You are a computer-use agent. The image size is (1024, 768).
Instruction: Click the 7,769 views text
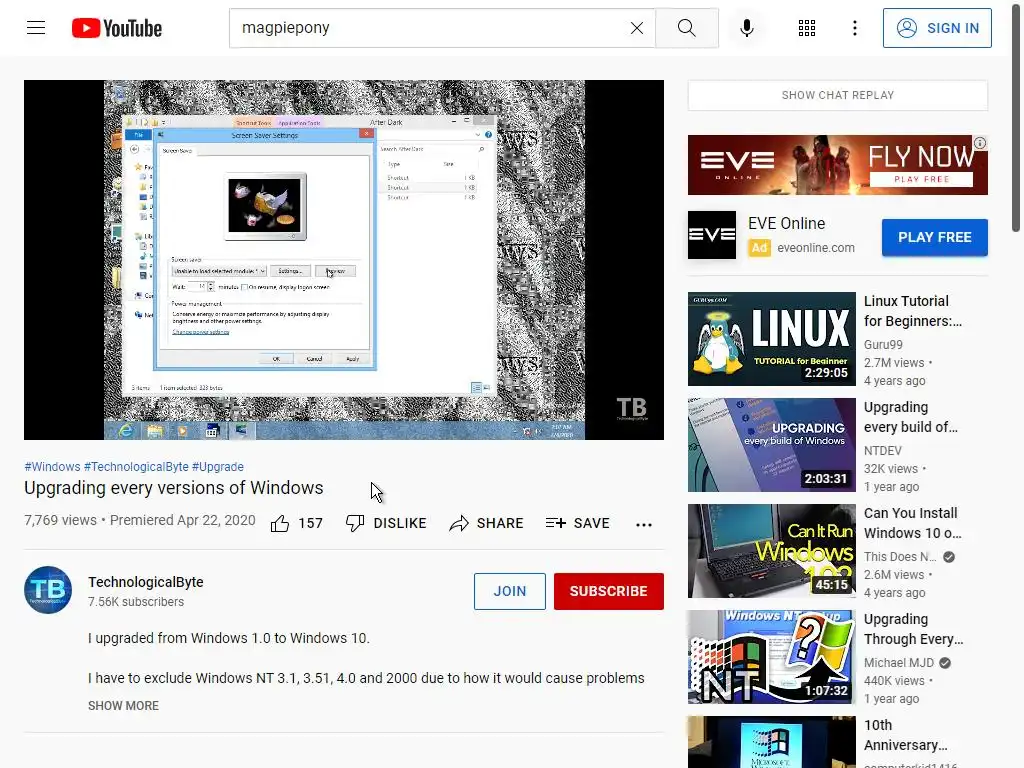click(60, 520)
